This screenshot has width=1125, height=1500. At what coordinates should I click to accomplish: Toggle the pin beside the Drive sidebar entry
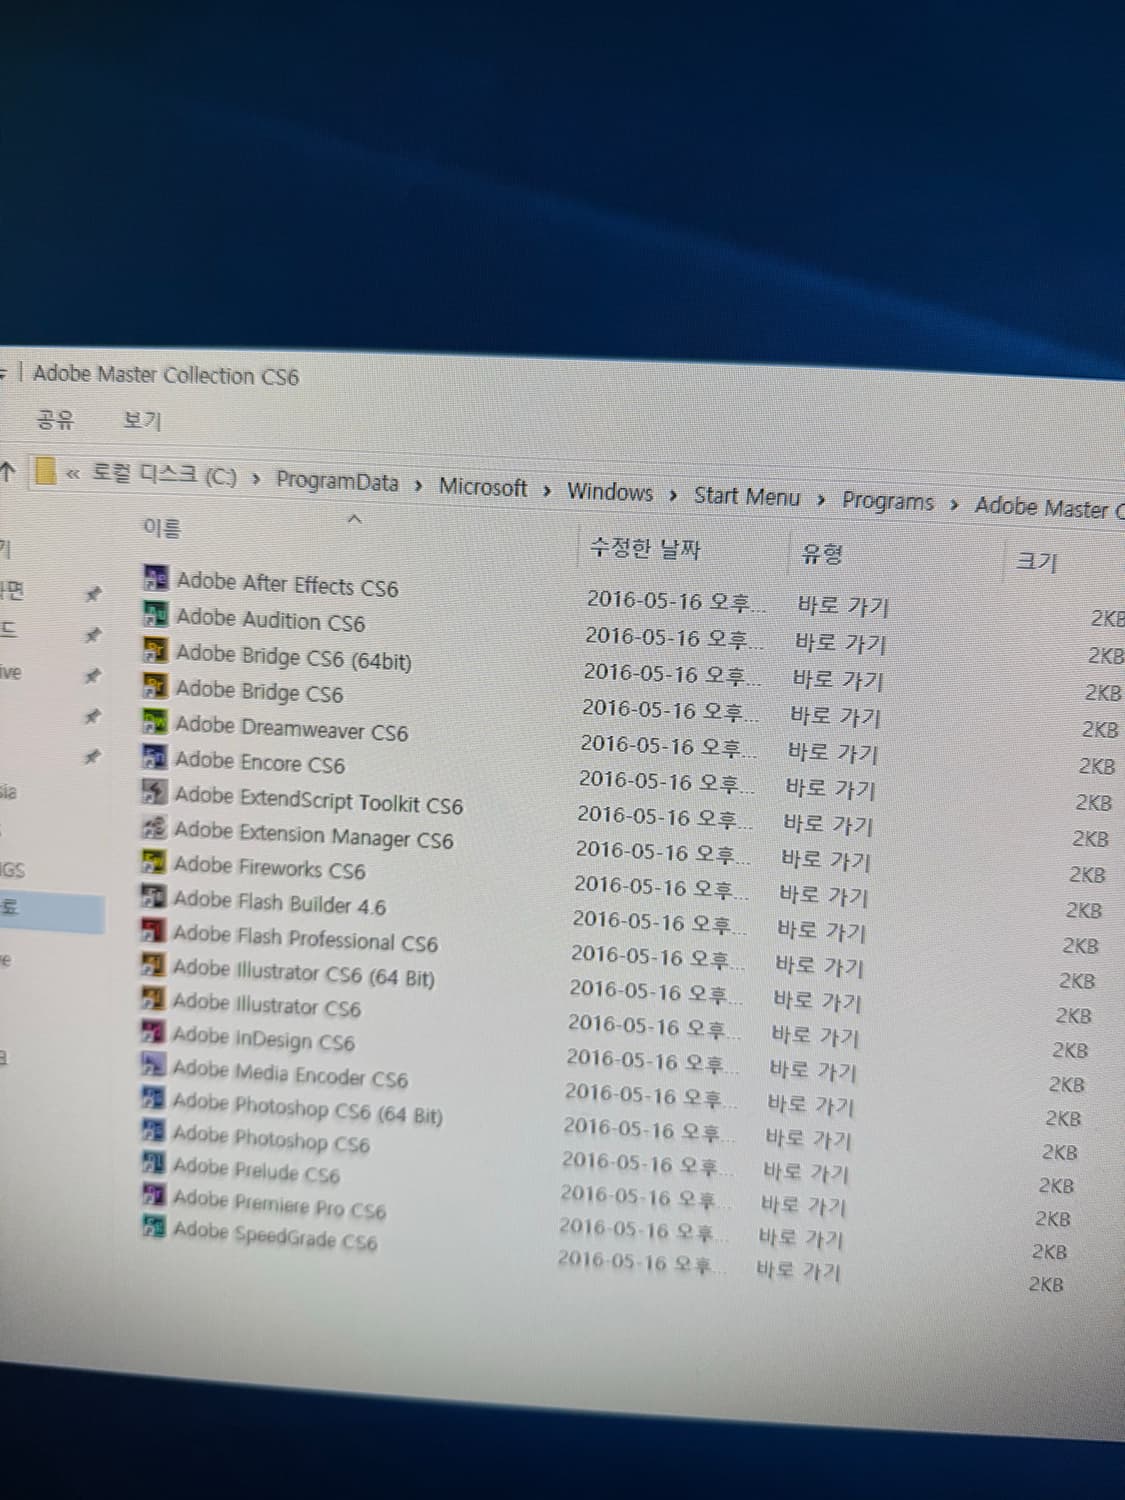tap(95, 675)
